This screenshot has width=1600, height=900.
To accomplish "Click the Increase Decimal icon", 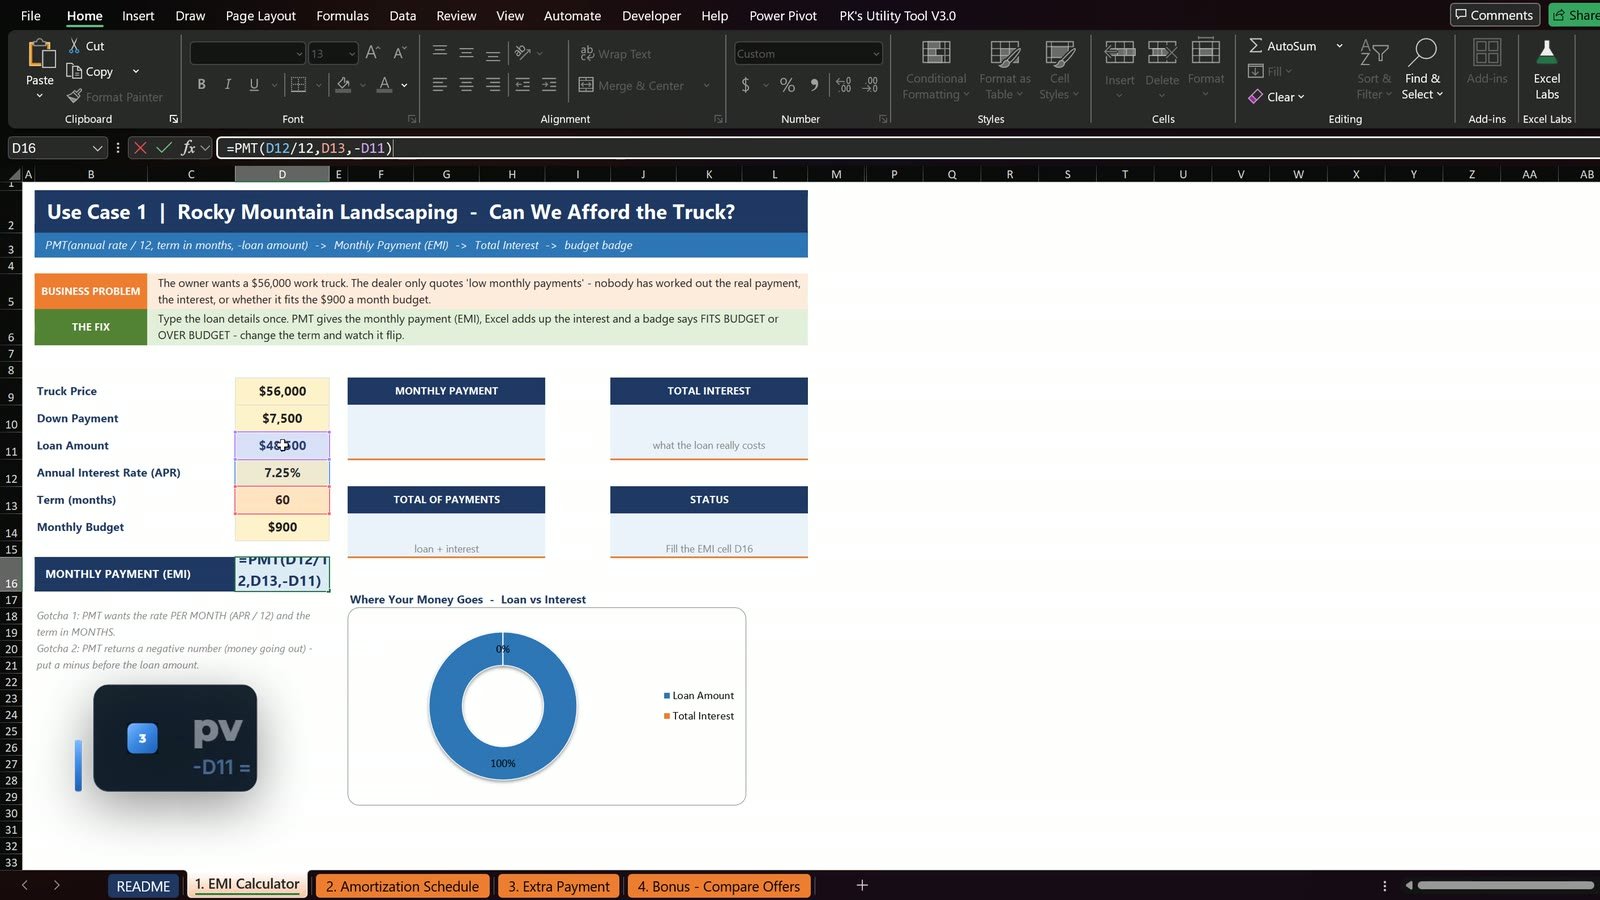I will (843, 85).
